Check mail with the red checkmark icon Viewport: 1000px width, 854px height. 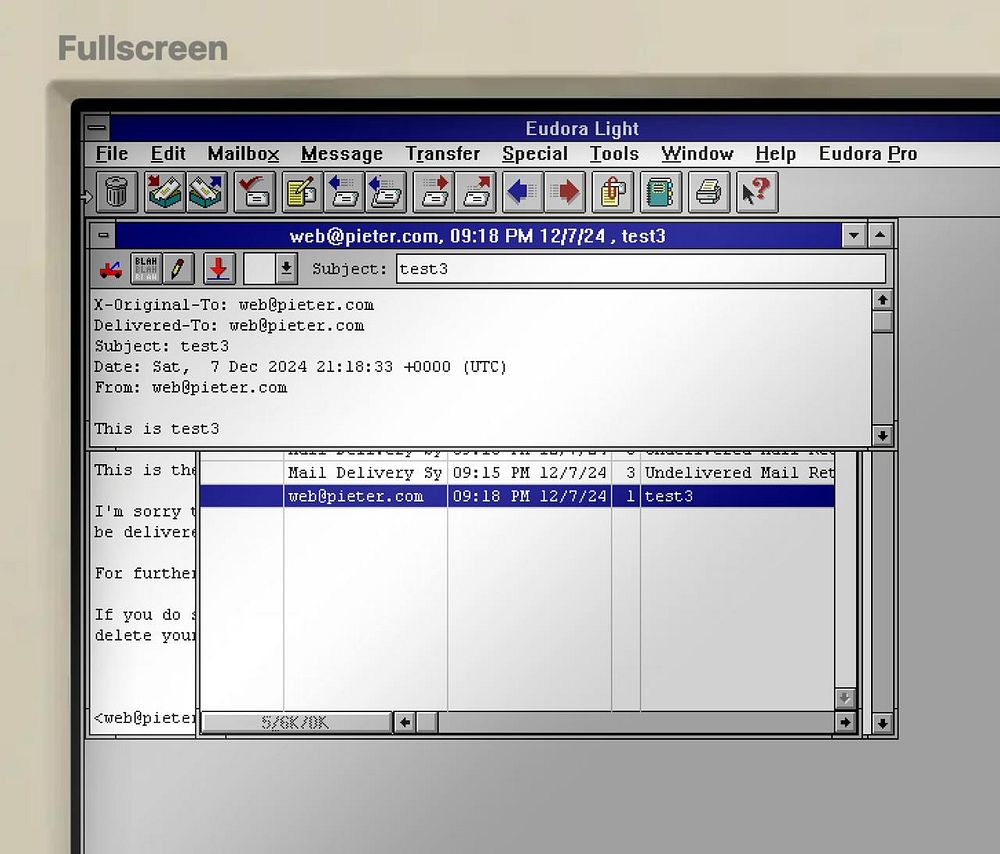pos(255,191)
